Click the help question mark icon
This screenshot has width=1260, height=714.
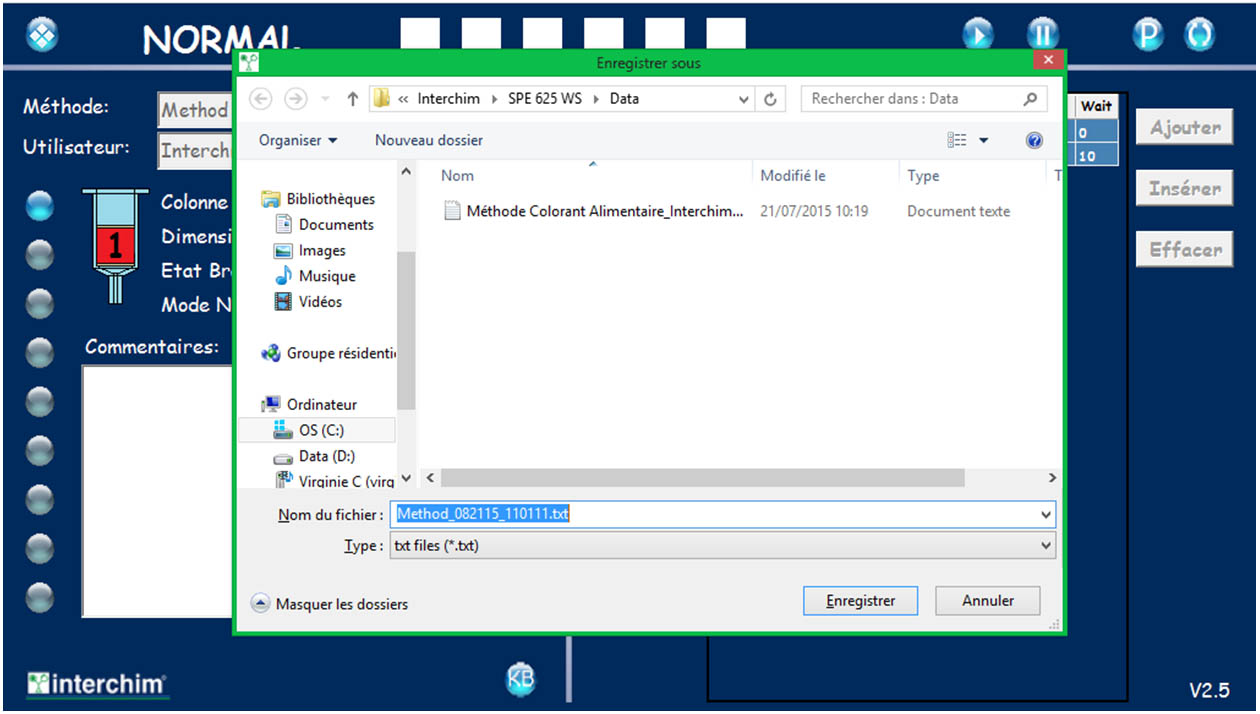pos(1035,141)
